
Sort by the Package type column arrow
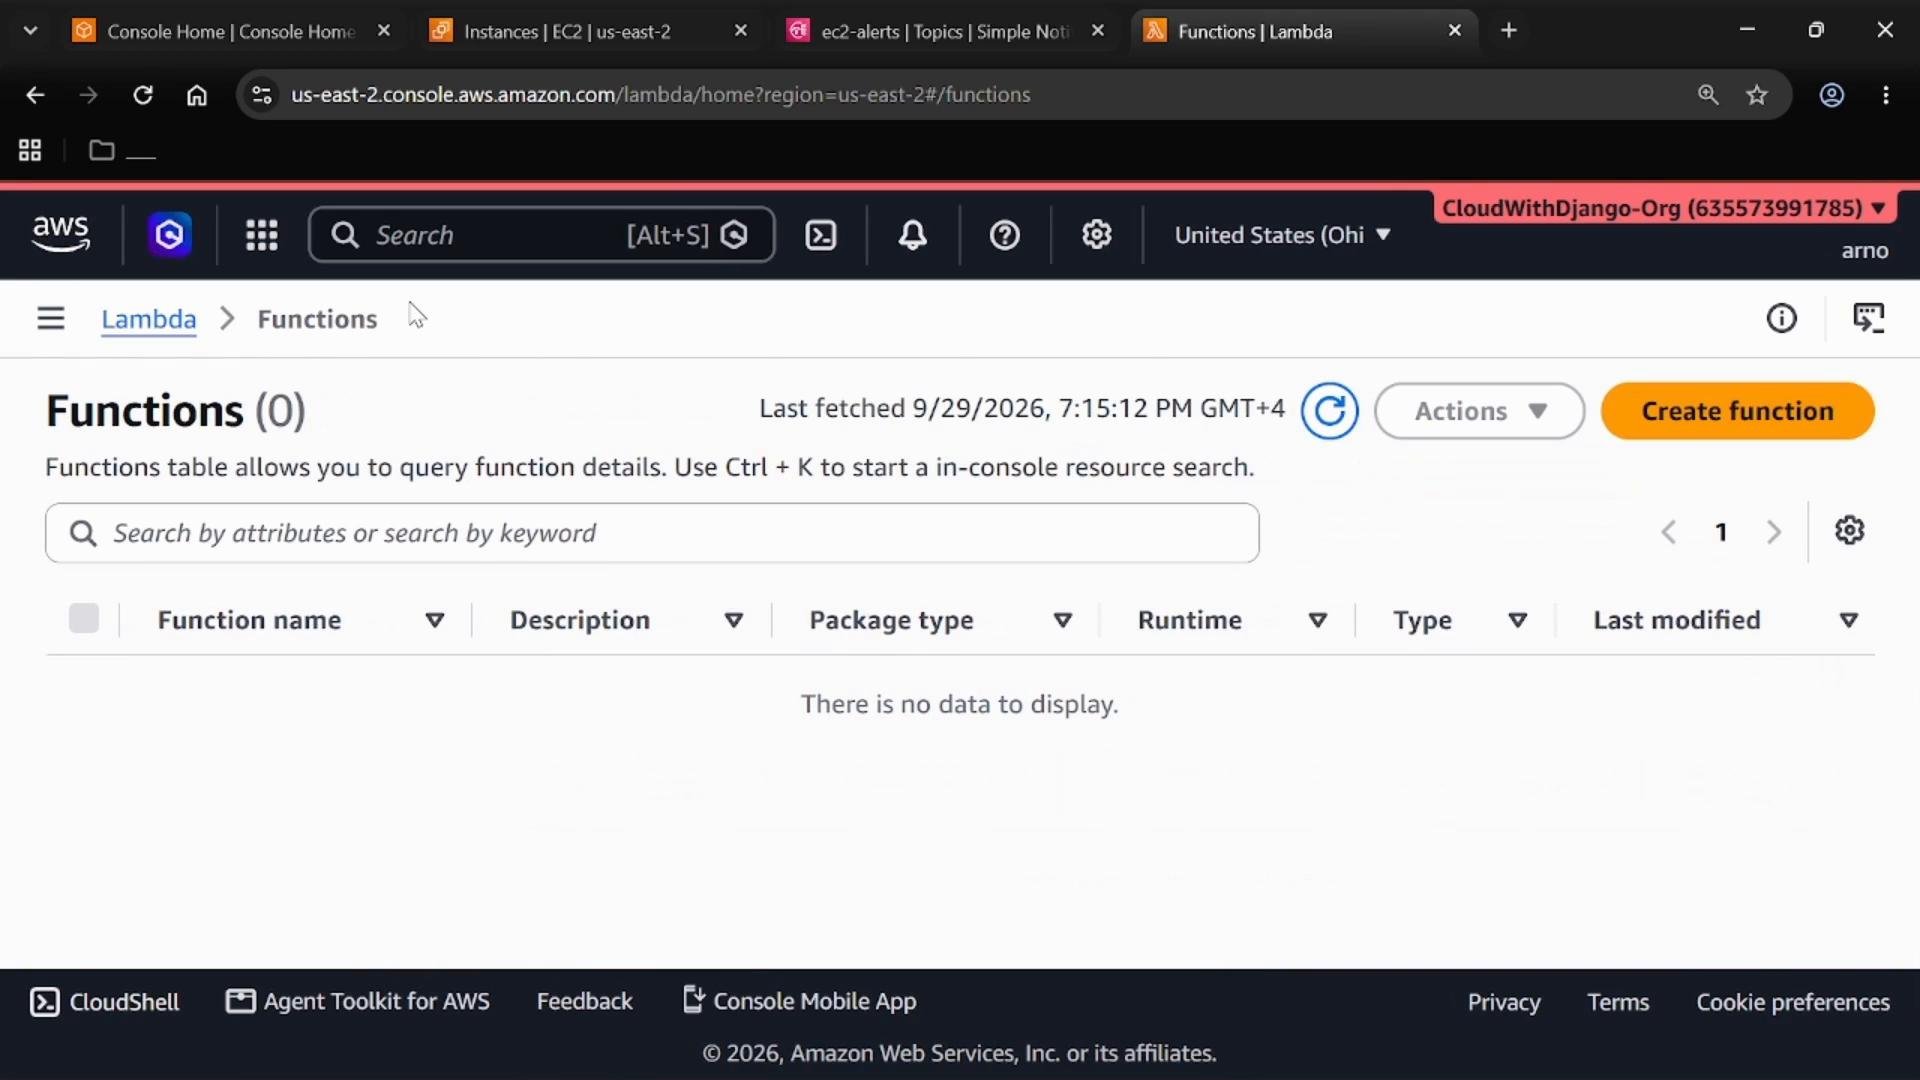pyautogui.click(x=1063, y=621)
